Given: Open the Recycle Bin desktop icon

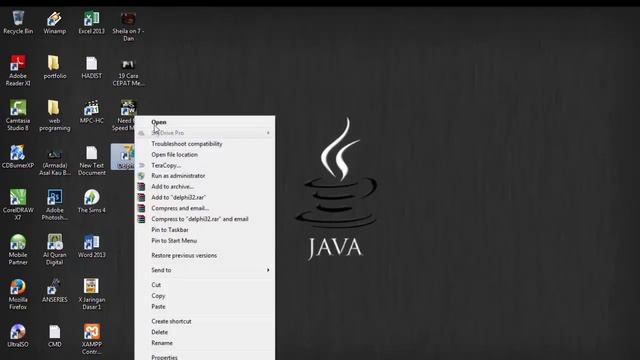Looking at the screenshot, I should 18,23.
